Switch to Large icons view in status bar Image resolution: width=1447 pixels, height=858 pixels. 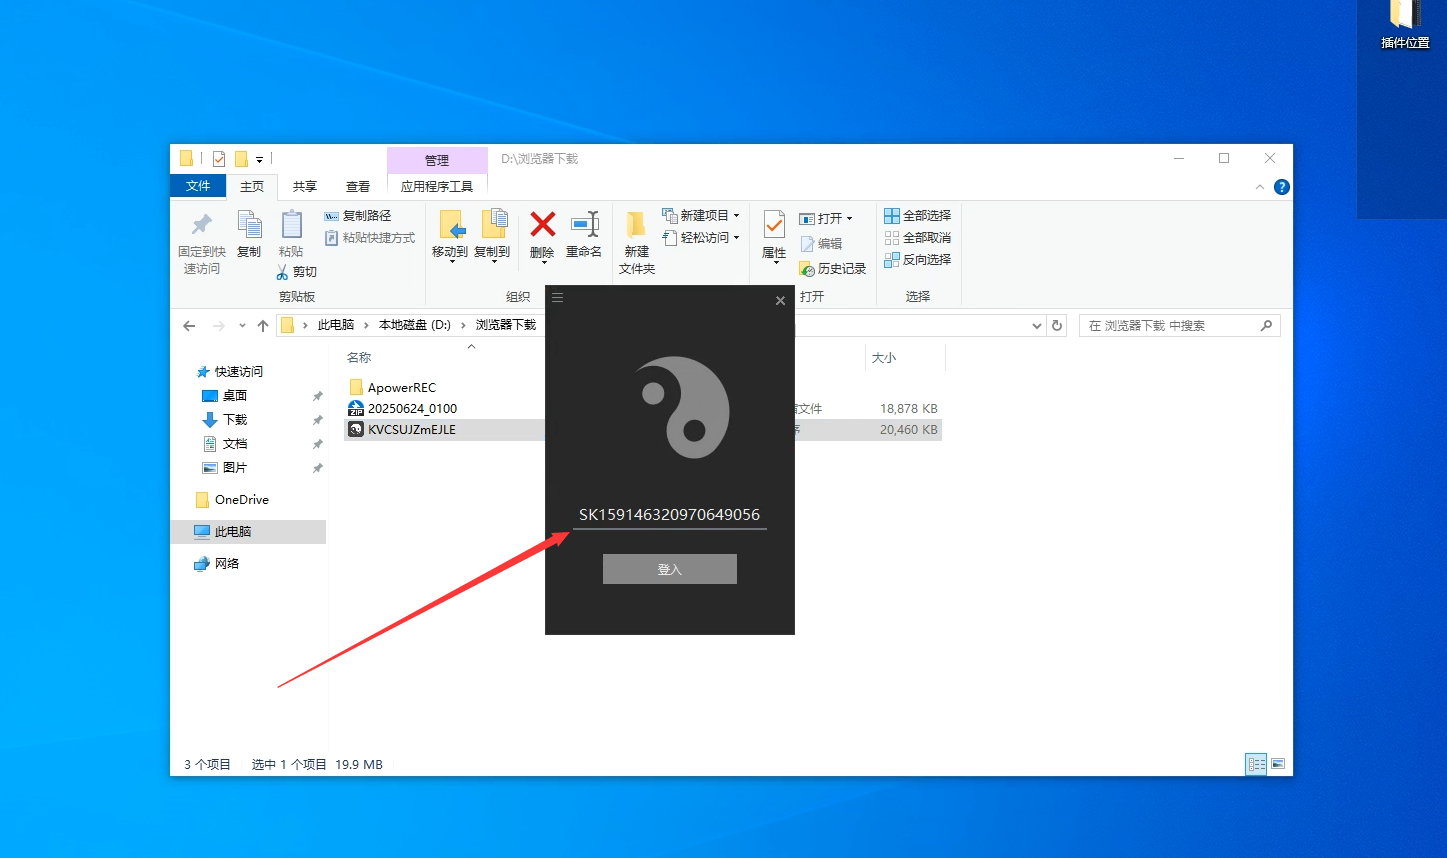(x=1278, y=764)
